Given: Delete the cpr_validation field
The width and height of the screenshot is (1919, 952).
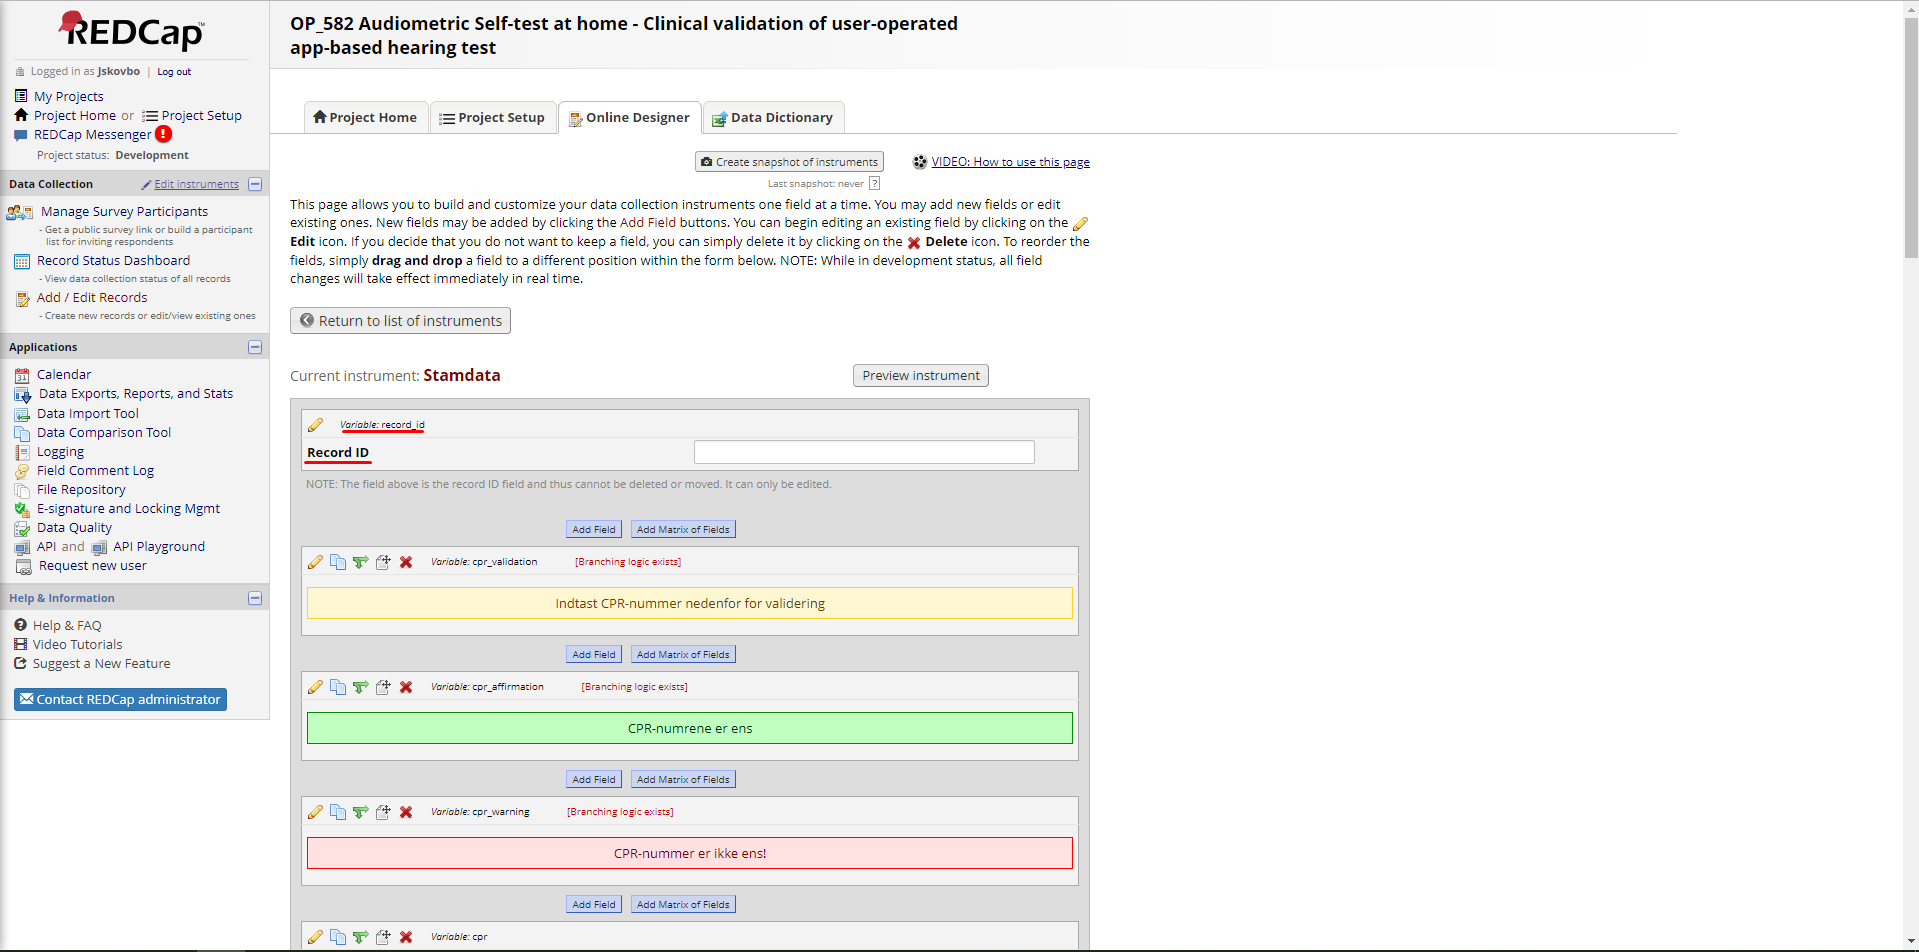Looking at the screenshot, I should click(406, 562).
